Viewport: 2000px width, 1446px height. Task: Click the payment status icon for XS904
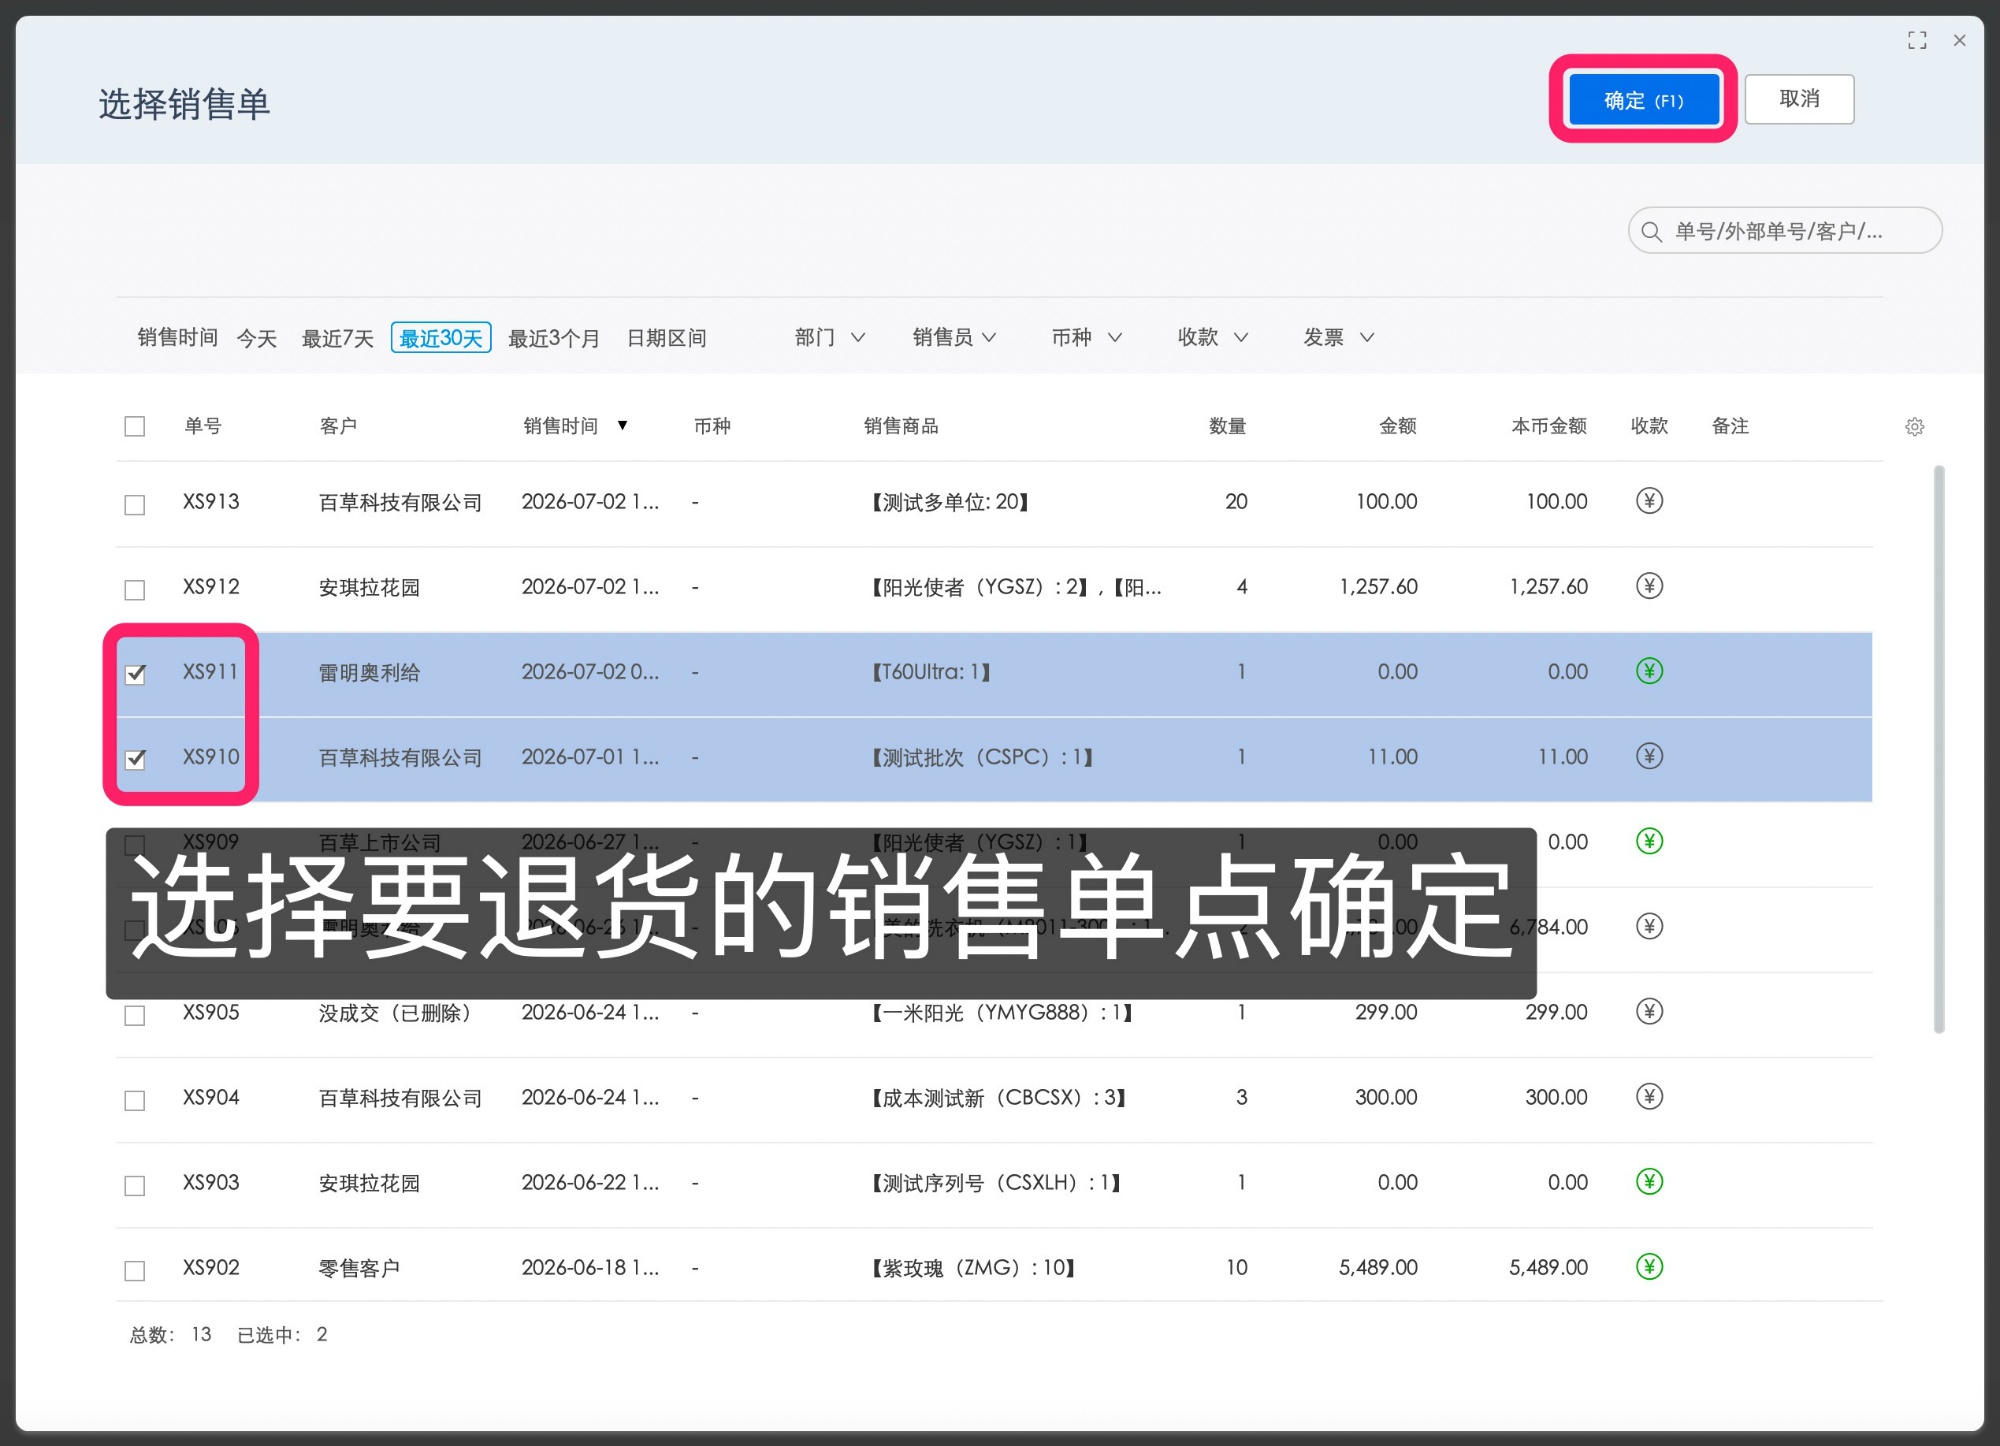tap(1649, 1097)
